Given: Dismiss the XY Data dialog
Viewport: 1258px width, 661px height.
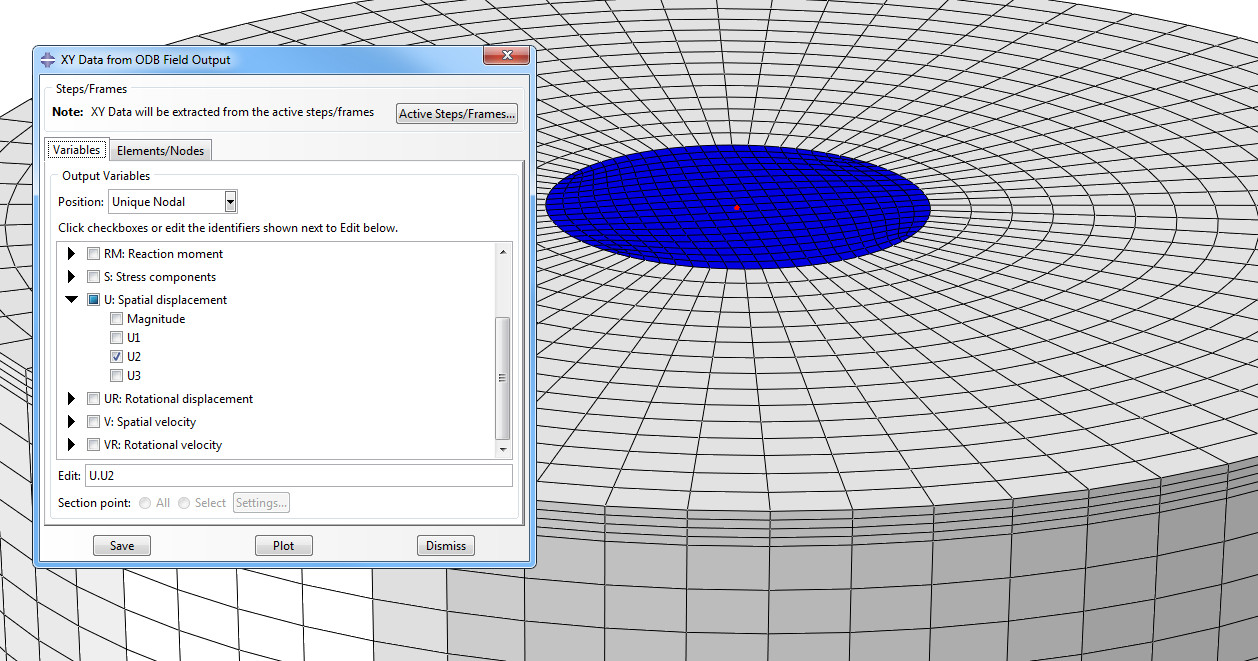Looking at the screenshot, I should coord(446,546).
